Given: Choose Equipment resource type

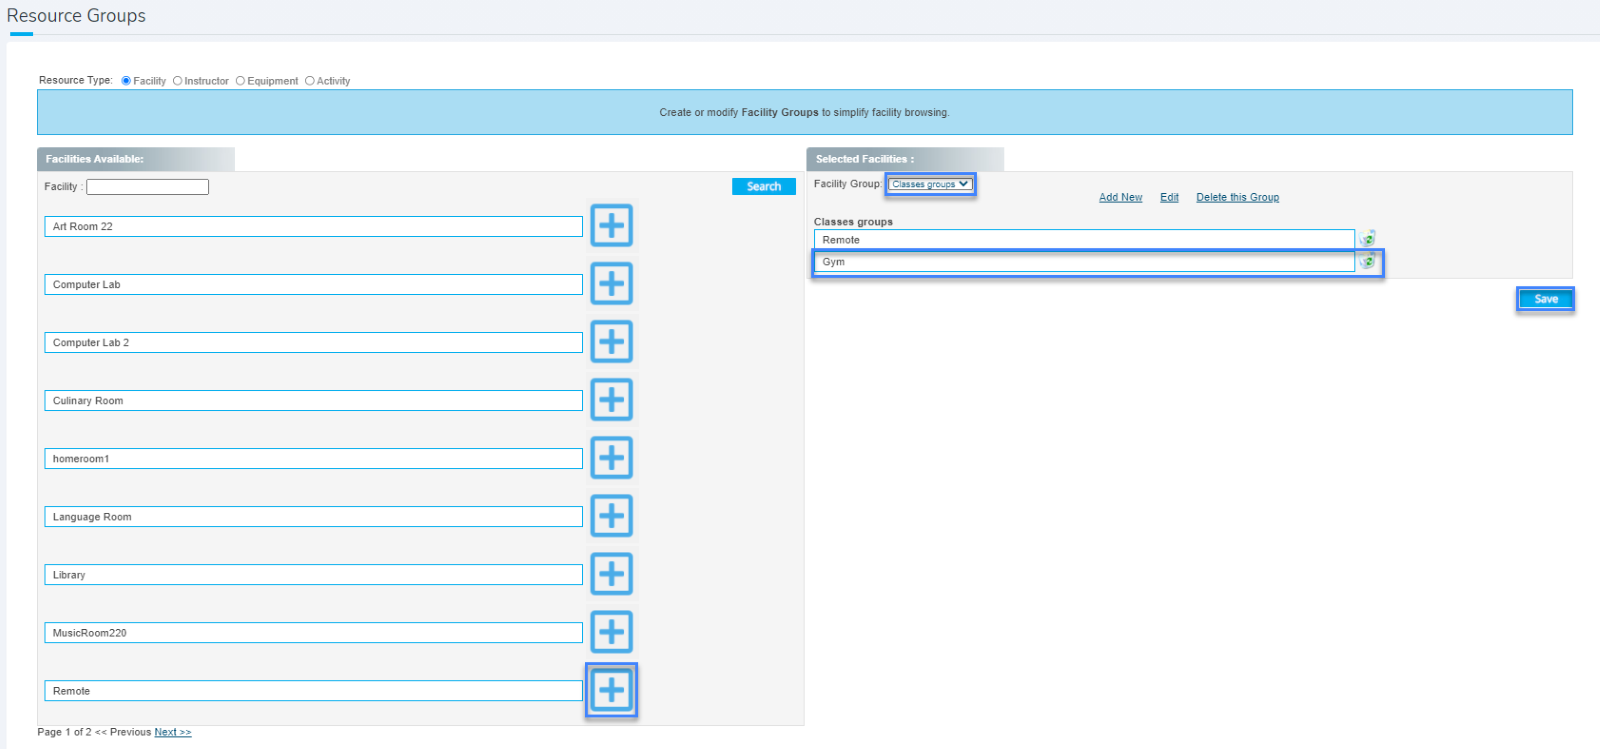Looking at the screenshot, I should click(x=240, y=81).
